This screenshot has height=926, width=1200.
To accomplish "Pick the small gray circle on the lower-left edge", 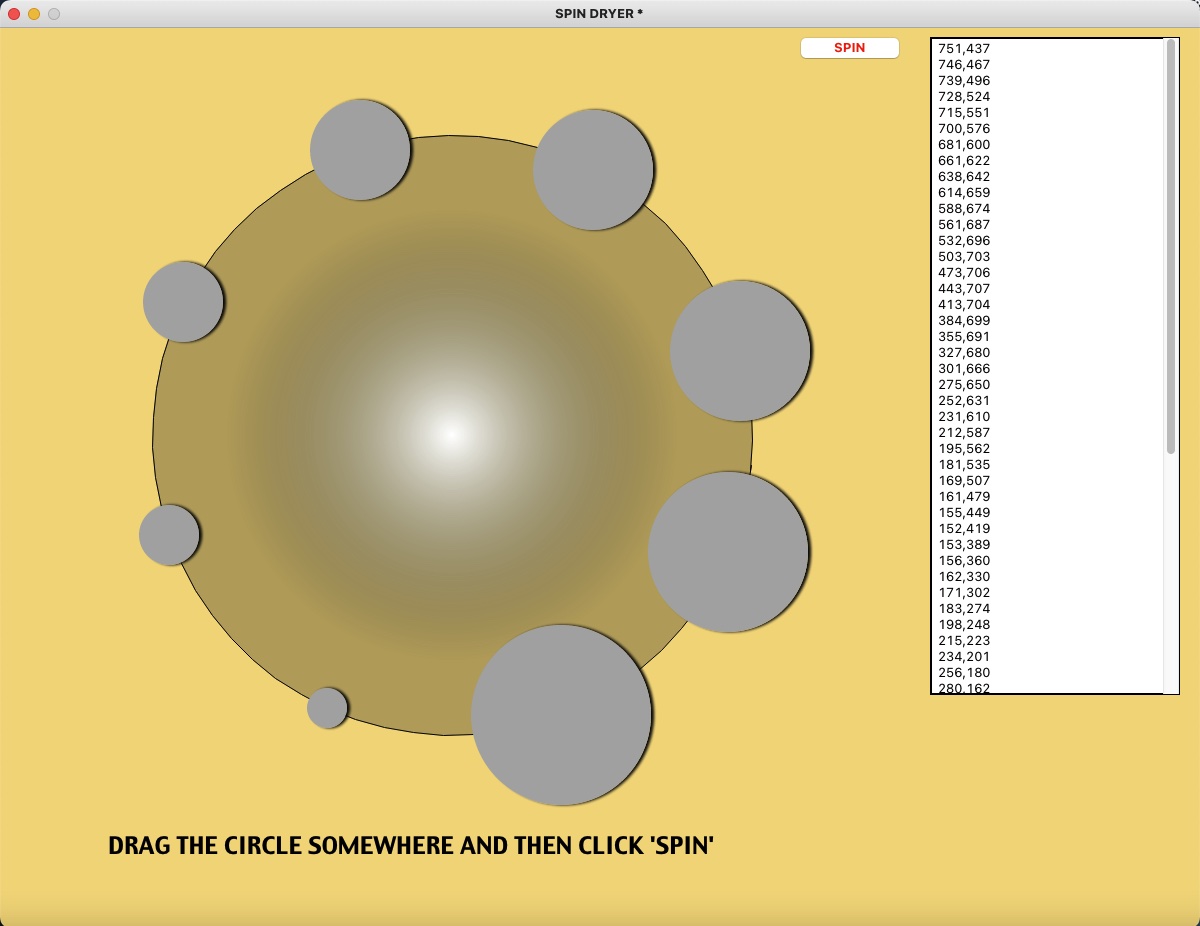I will click(x=169, y=535).
